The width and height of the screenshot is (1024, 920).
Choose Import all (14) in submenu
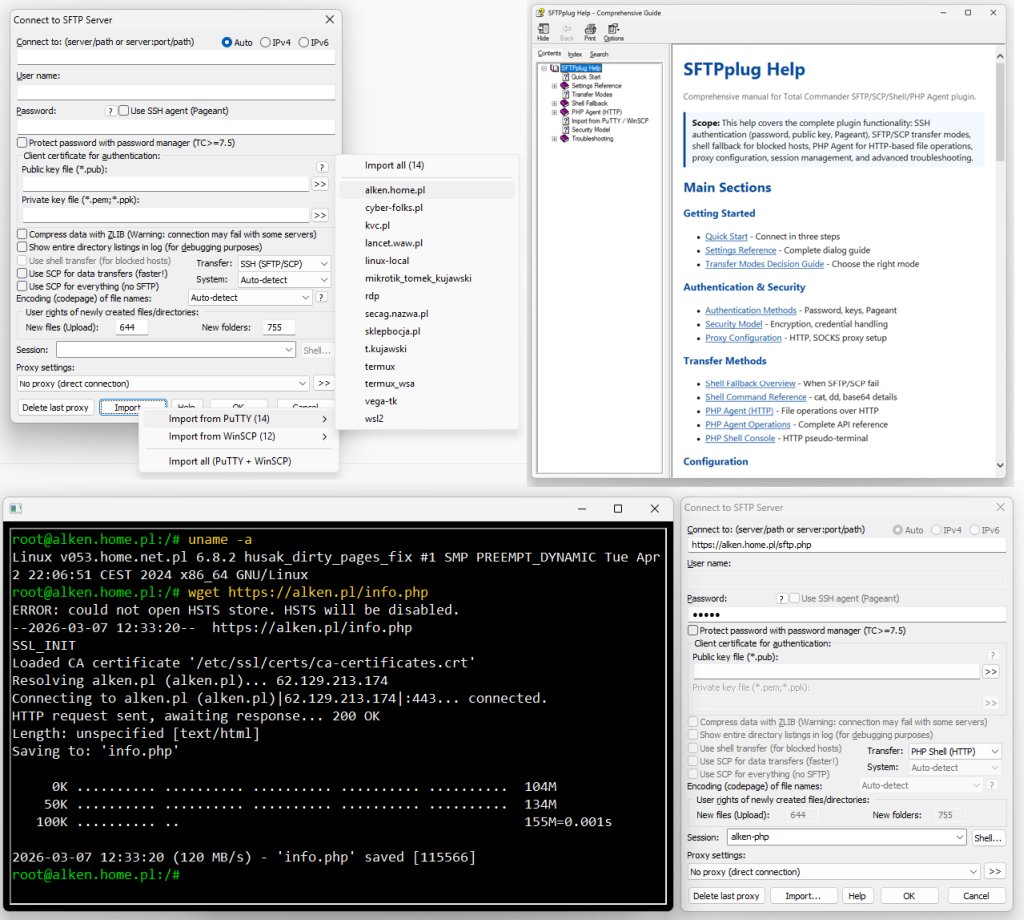(427, 165)
